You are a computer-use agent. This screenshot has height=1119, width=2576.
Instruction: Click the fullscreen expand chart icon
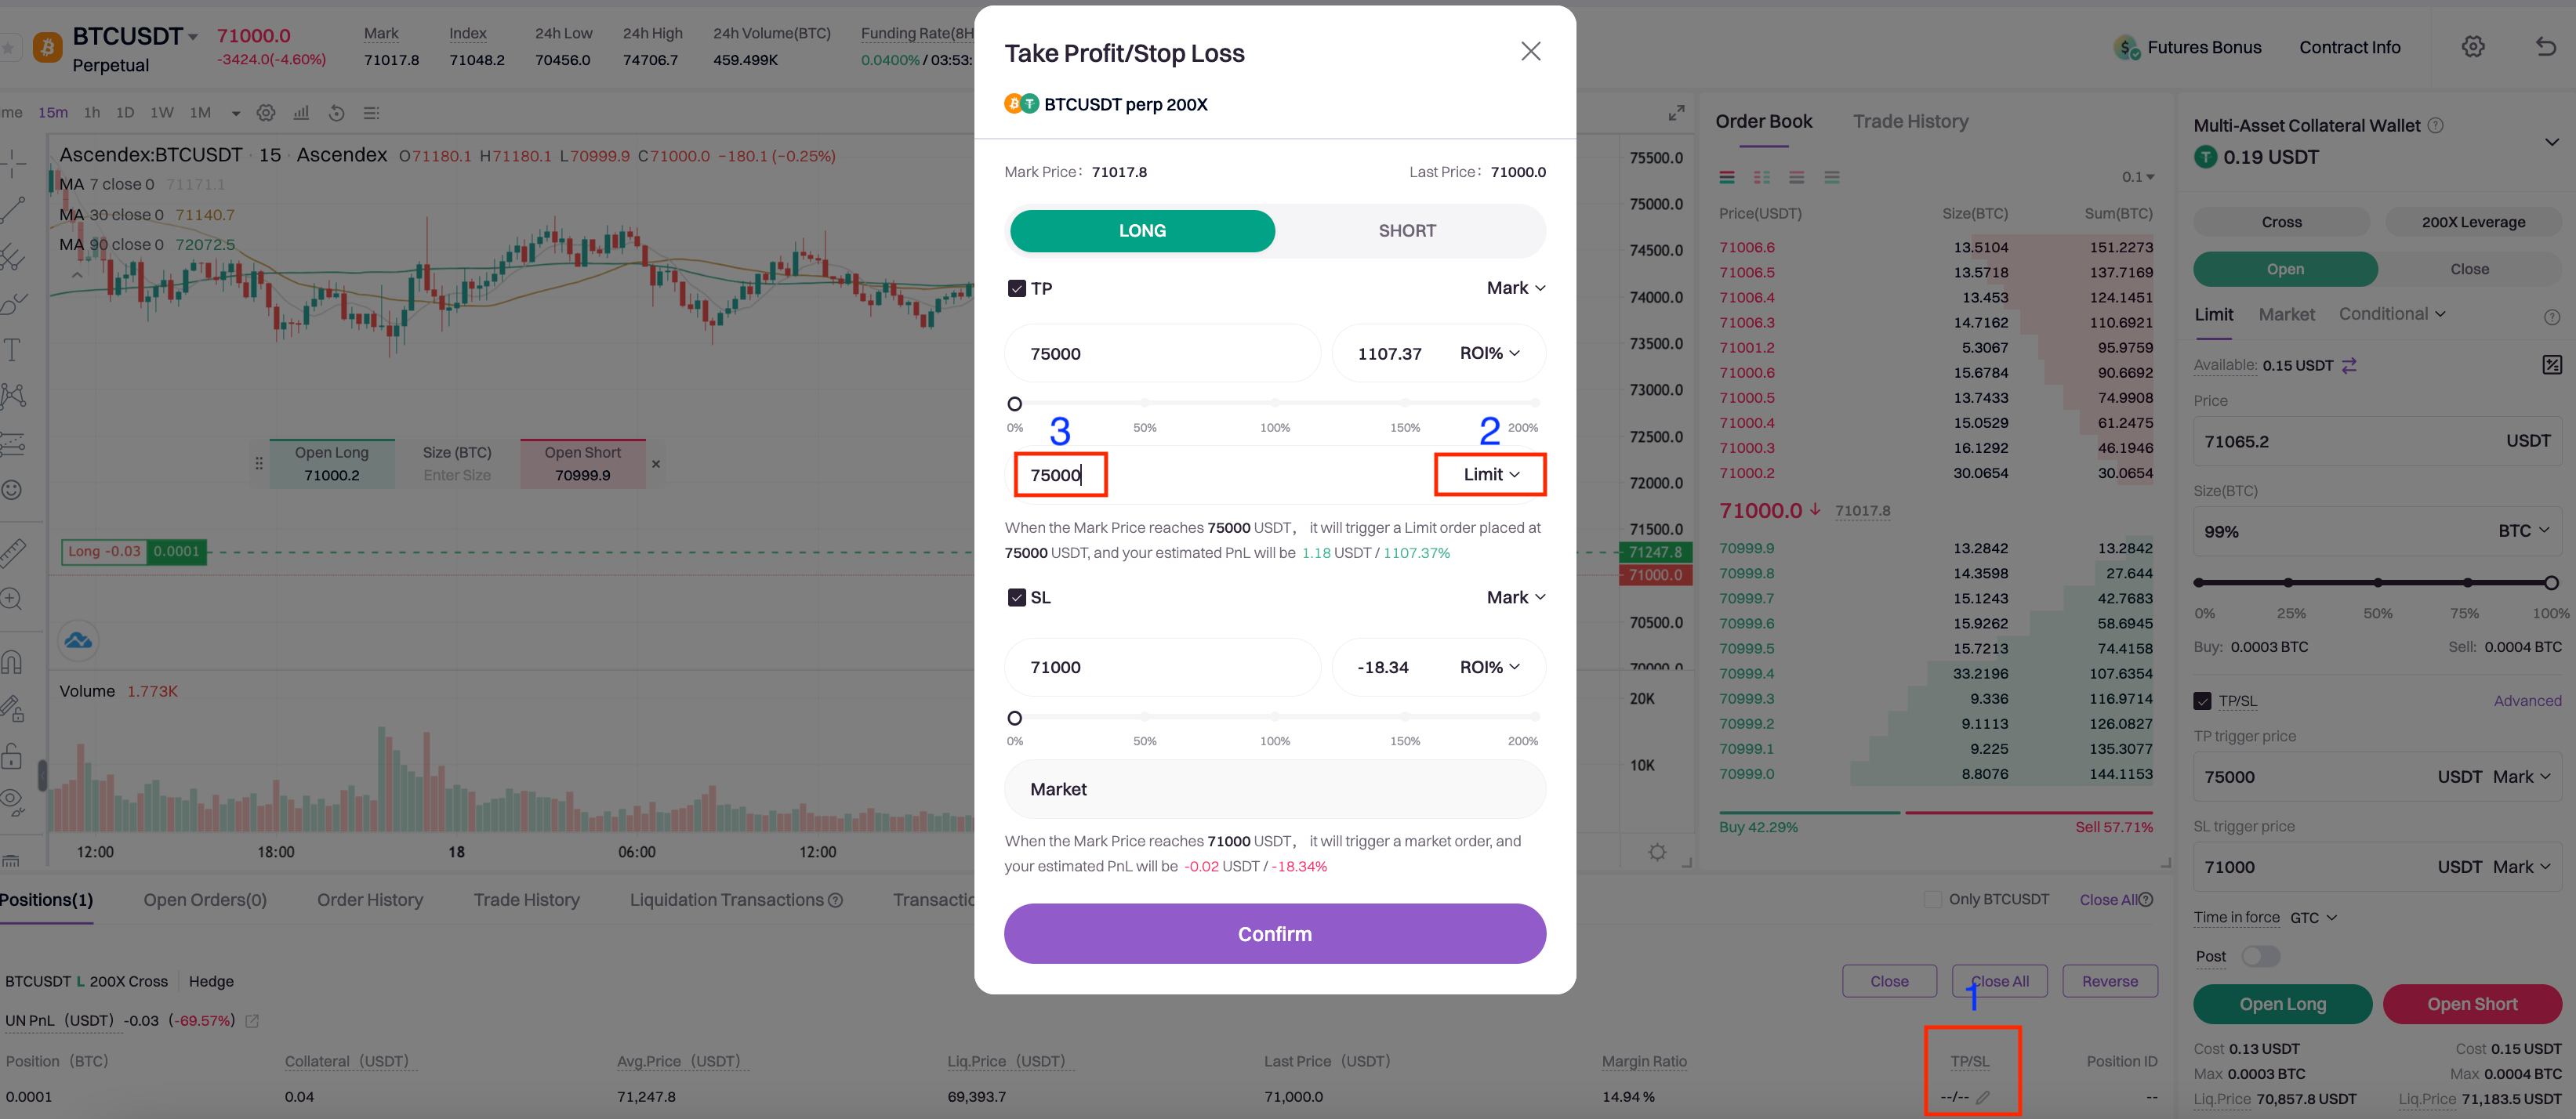pos(1676,113)
